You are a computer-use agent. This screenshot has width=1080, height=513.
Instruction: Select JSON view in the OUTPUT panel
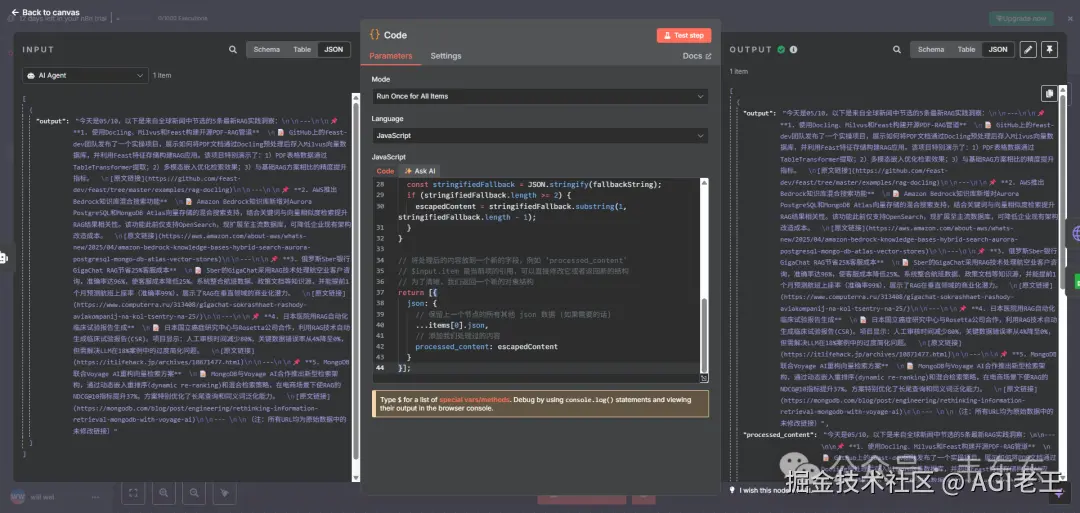pyautogui.click(x=998, y=50)
